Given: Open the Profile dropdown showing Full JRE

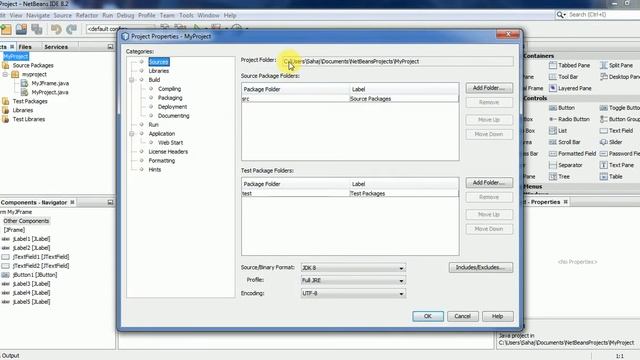Looking at the screenshot, I should (x=353, y=280).
